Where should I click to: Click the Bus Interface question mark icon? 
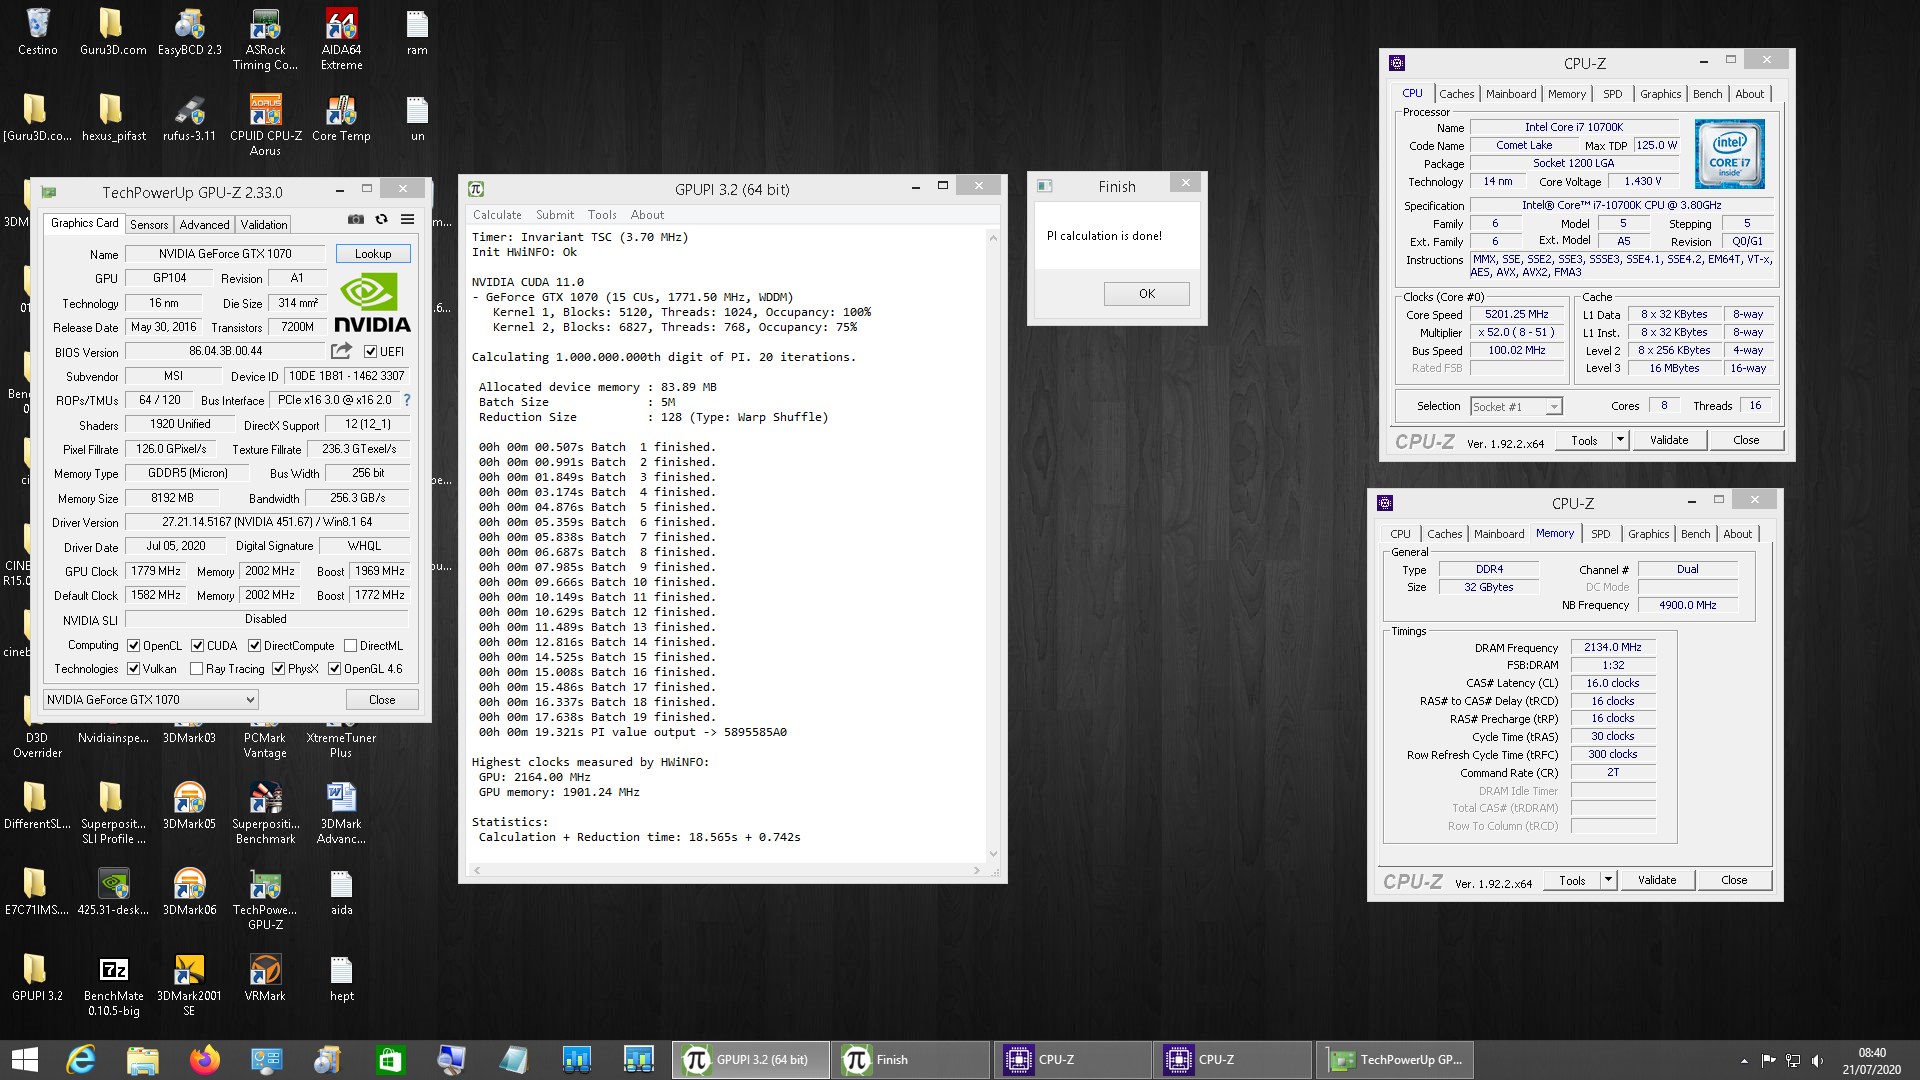coord(407,400)
